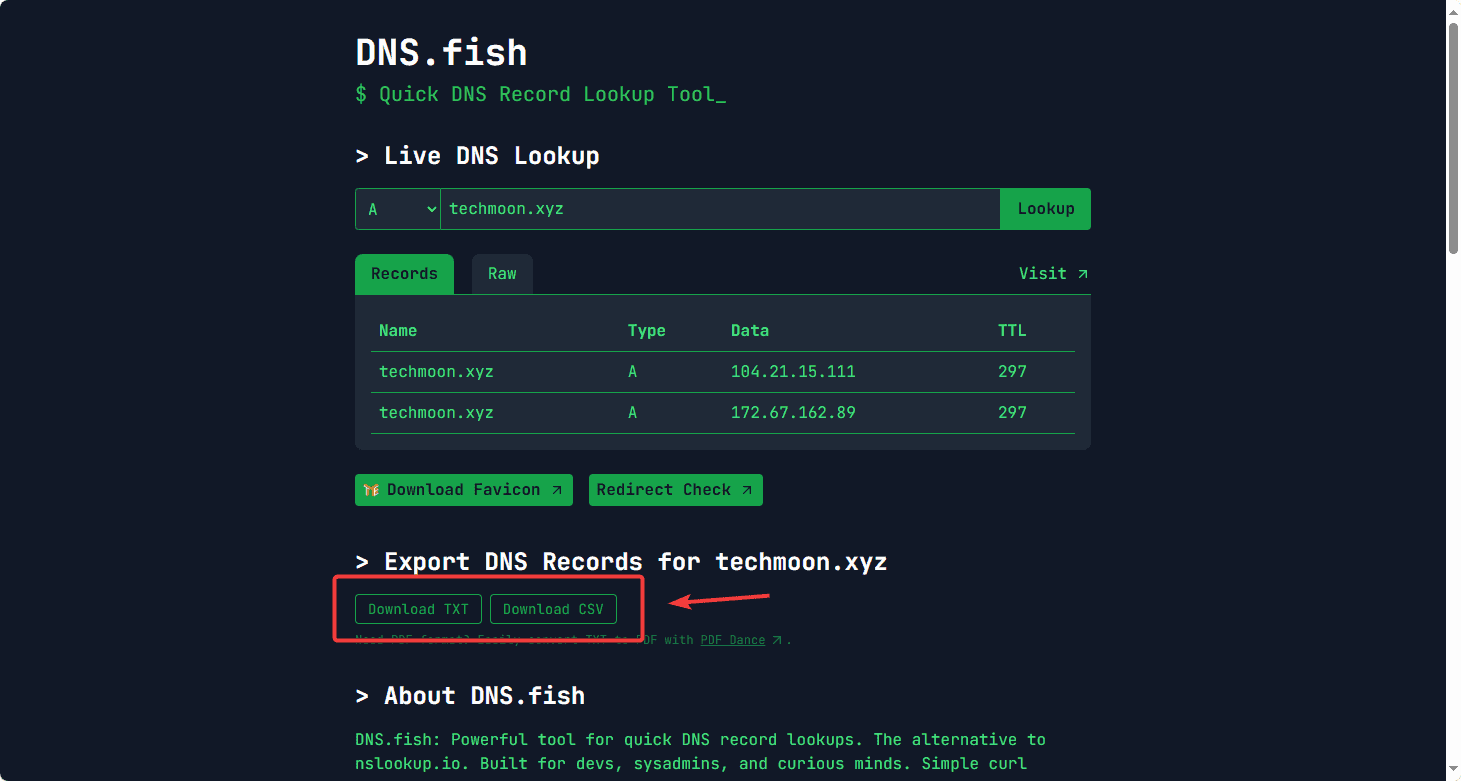Click the TTL column header

click(x=1012, y=331)
